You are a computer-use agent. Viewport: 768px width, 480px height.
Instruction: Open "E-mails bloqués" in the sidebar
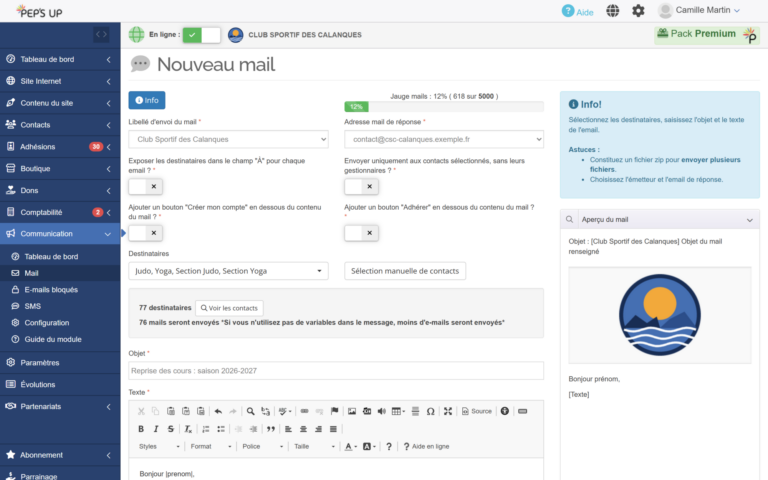(x=51, y=289)
